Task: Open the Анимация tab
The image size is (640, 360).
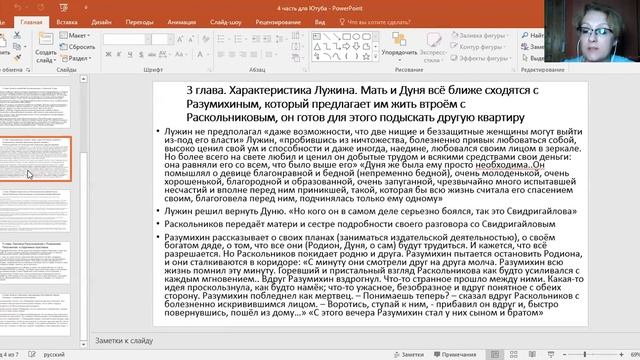Action: pyautogui.click(x=182, y=22)
